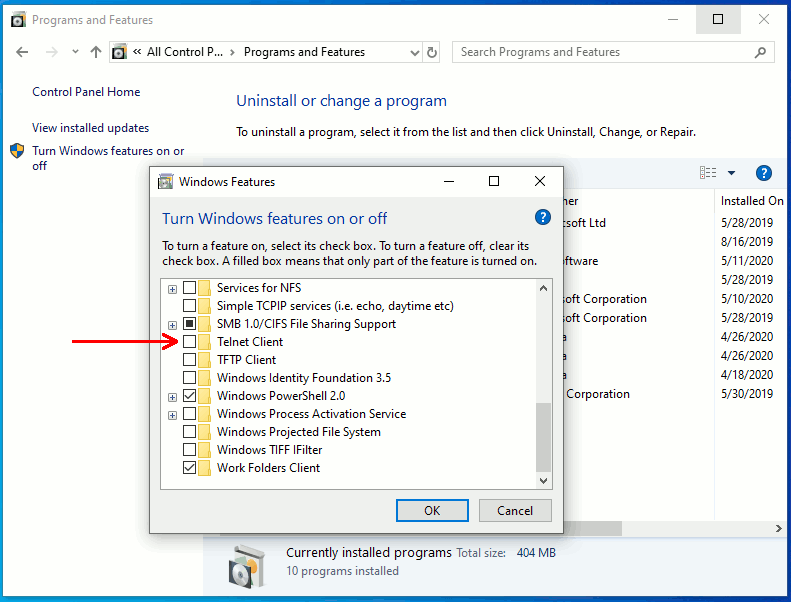Click the Installed On column header
The width and height of the screenshot is (791, 602).
click(x=752, y=201)
